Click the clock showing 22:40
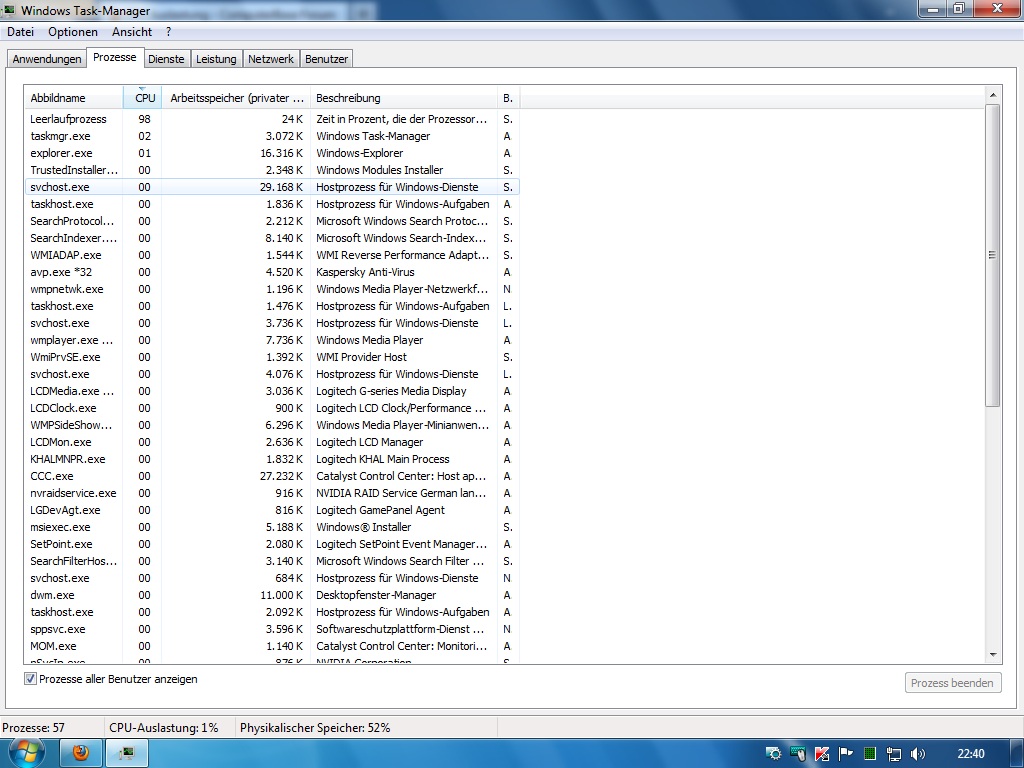The image size is (1024, 768). point(970,754)
